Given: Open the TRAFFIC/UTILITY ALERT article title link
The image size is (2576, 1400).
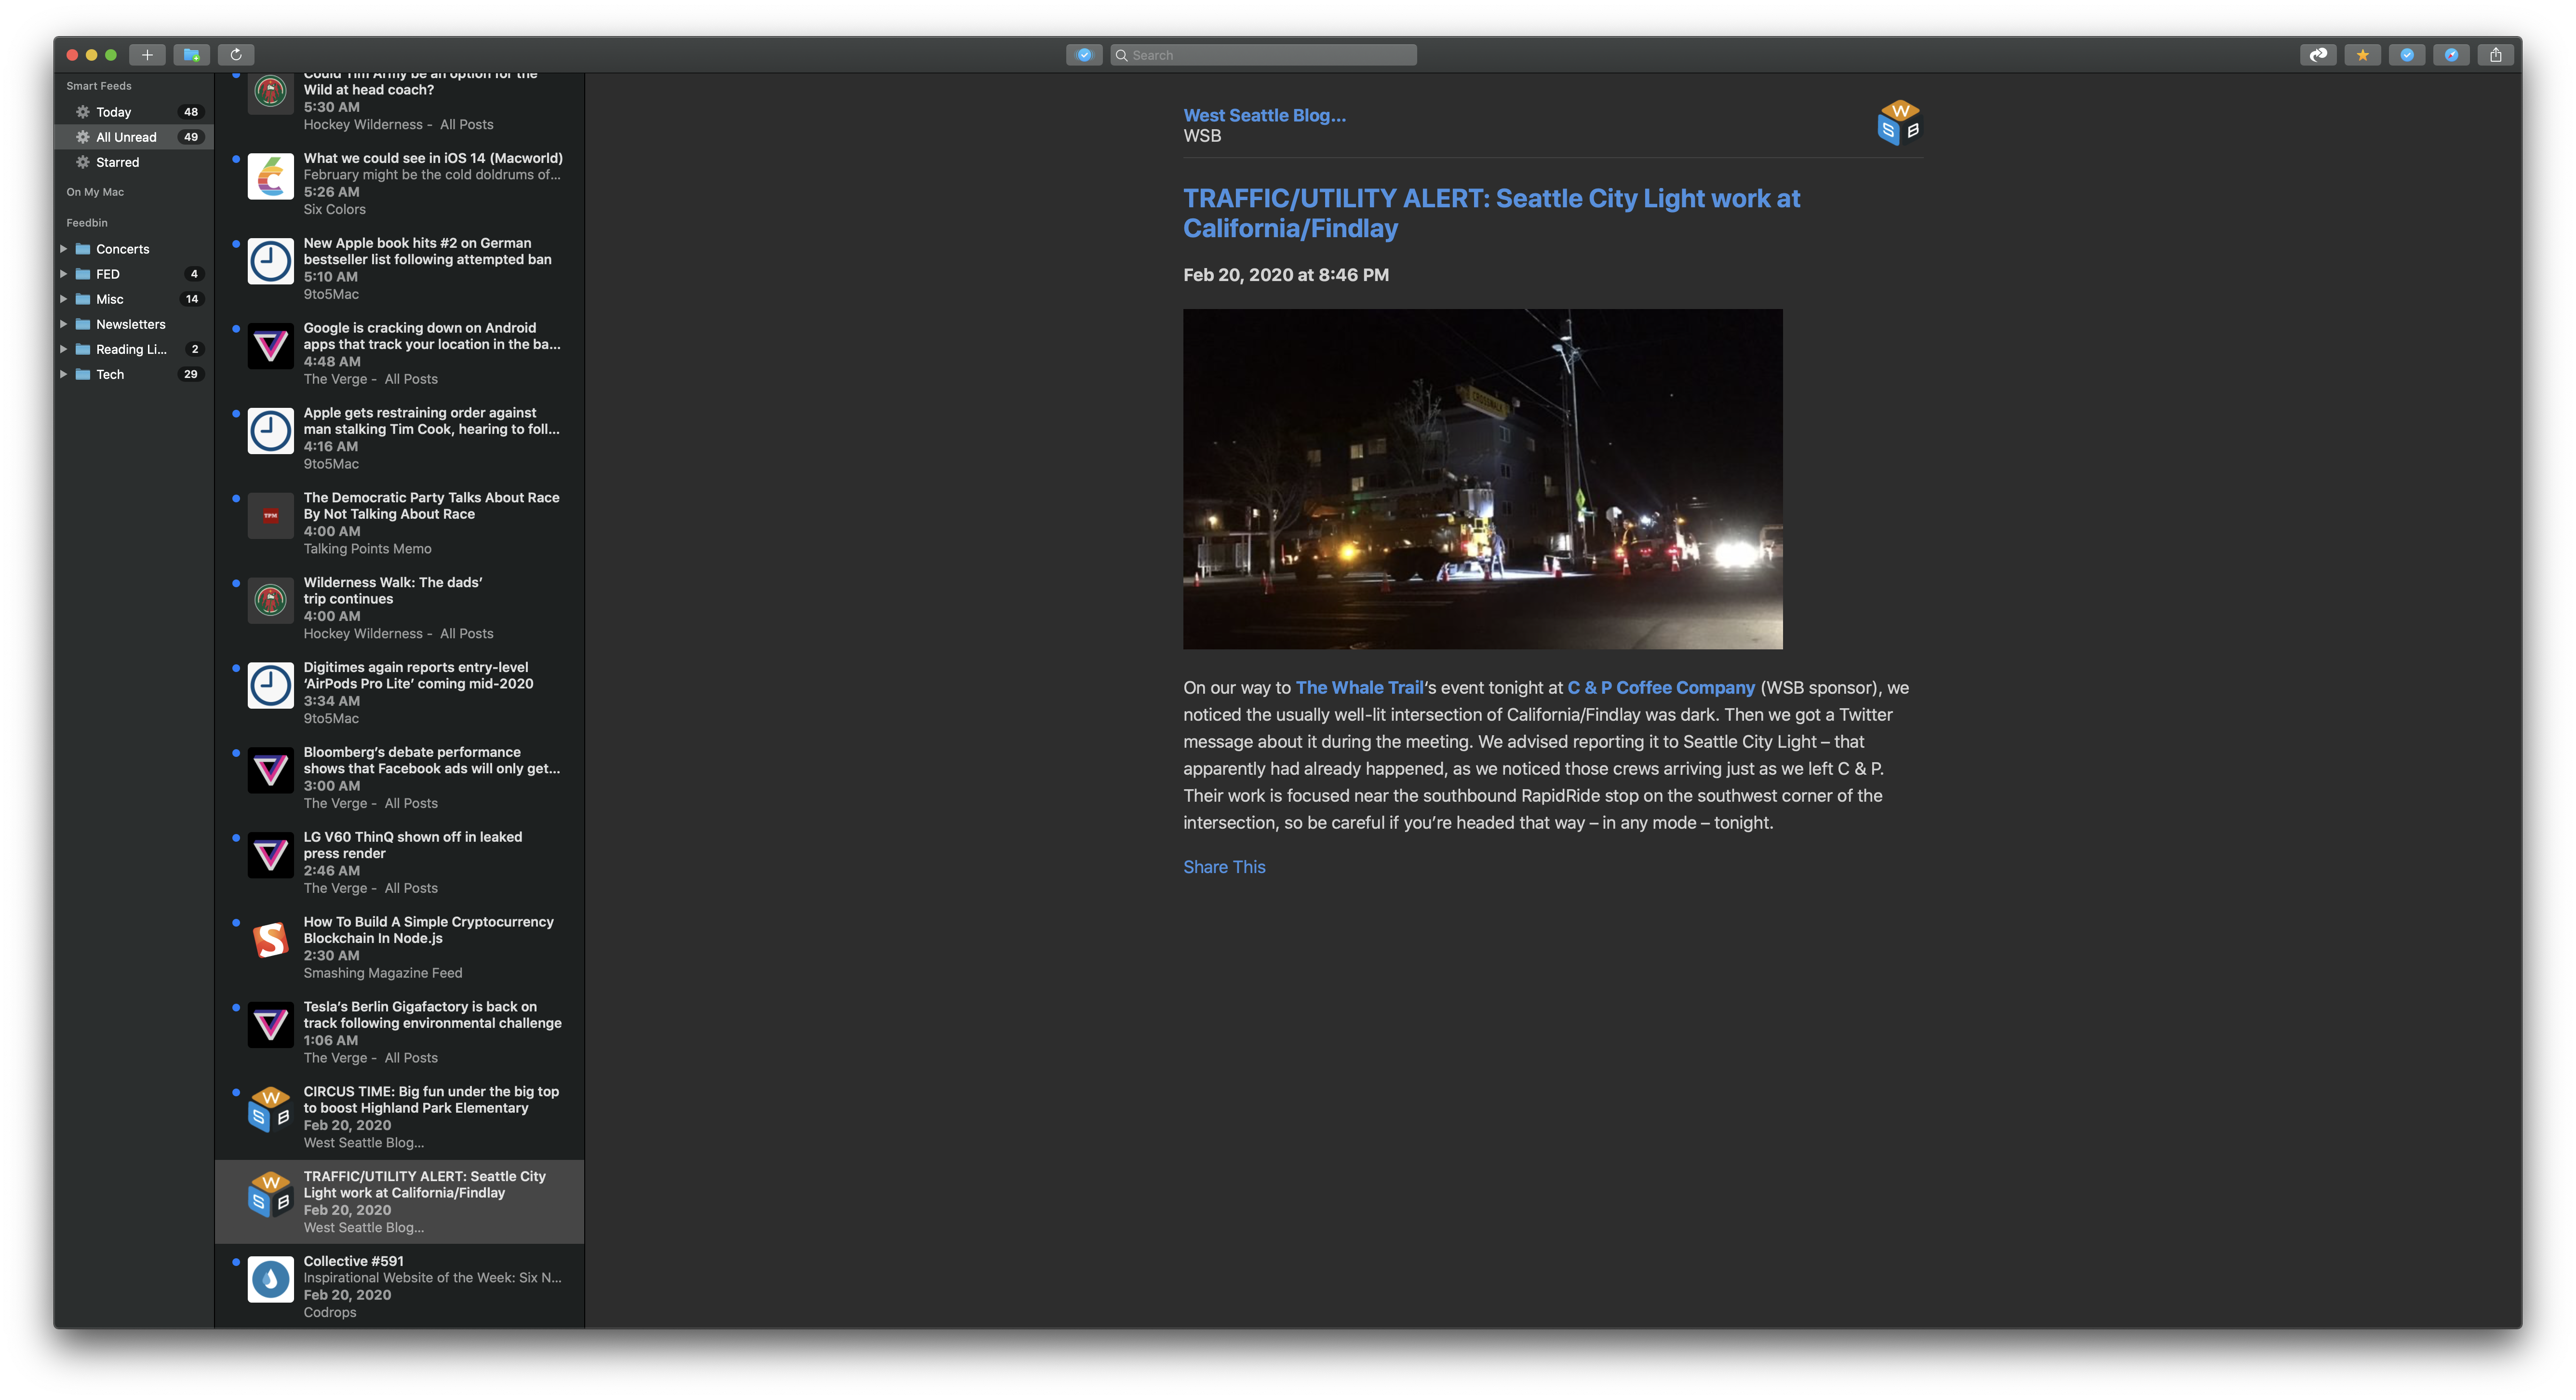Looking at the screenshot, I should coord(1491,213).
